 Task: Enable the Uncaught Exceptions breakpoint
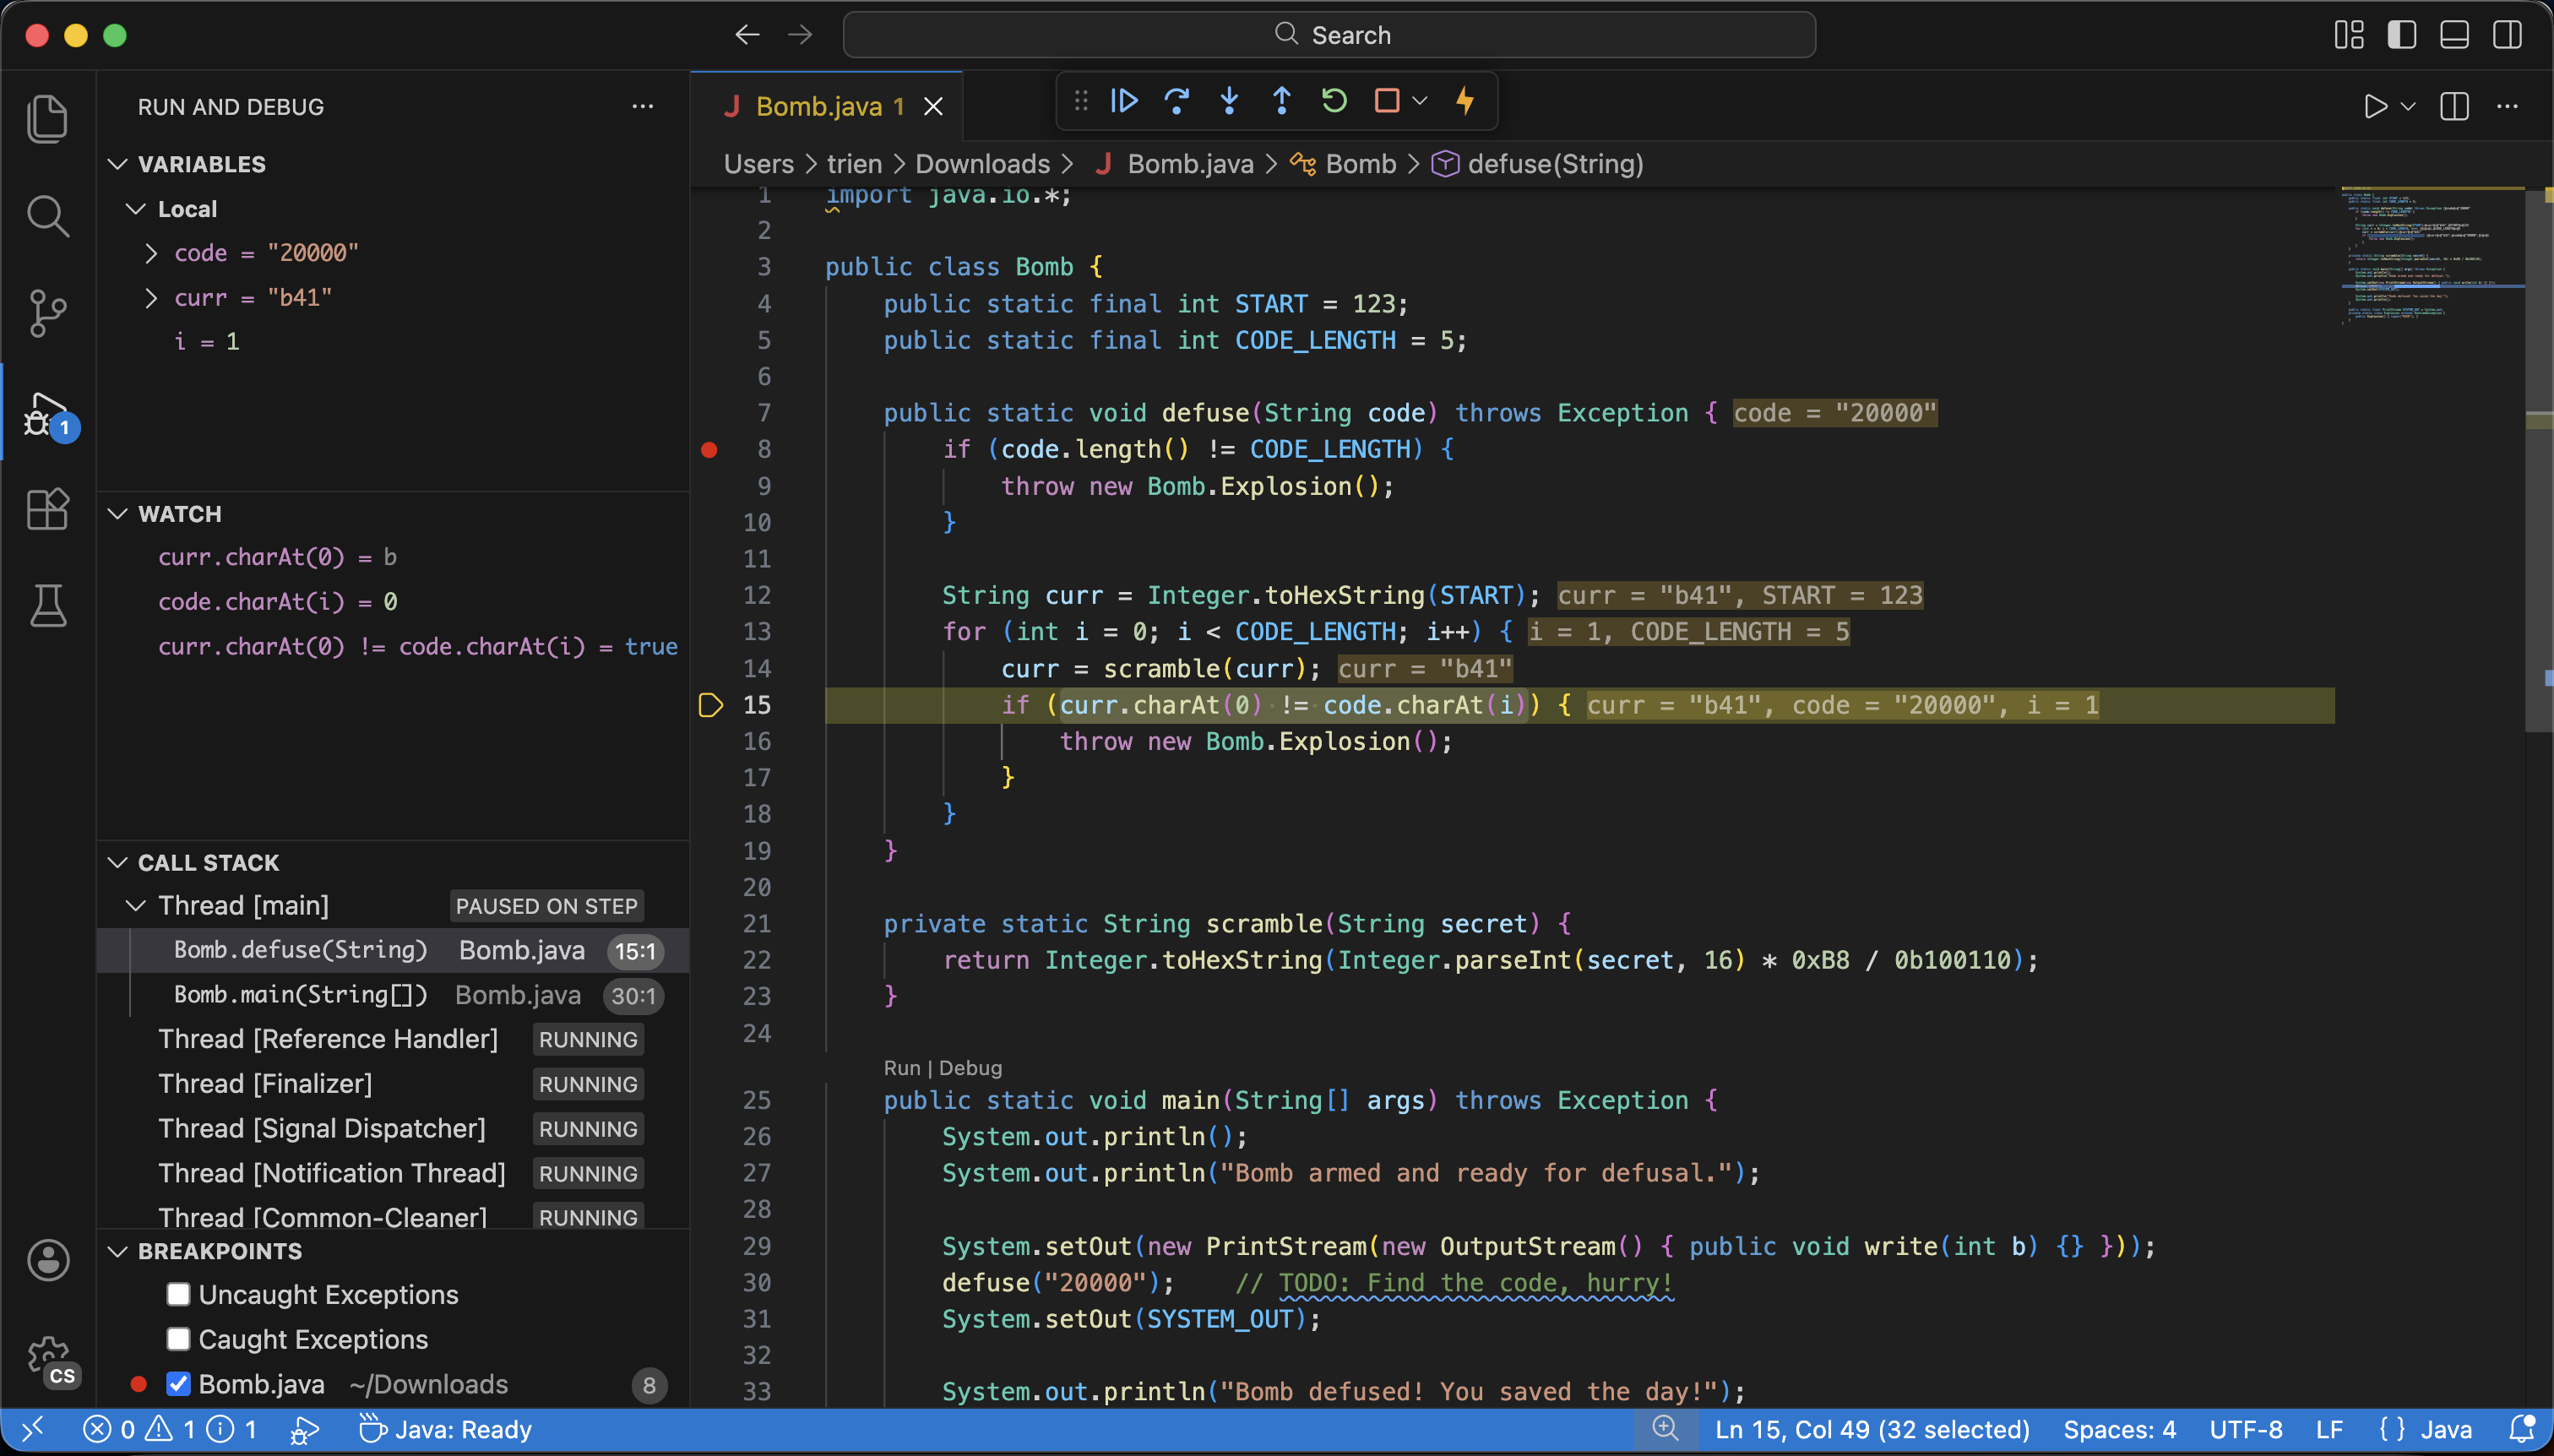pos(178,1294)
